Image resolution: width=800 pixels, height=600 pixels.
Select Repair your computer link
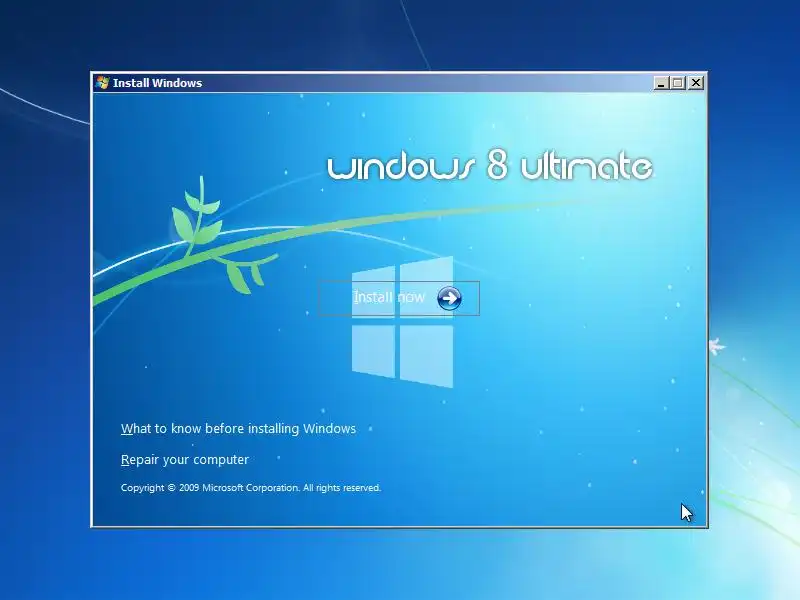185,460
